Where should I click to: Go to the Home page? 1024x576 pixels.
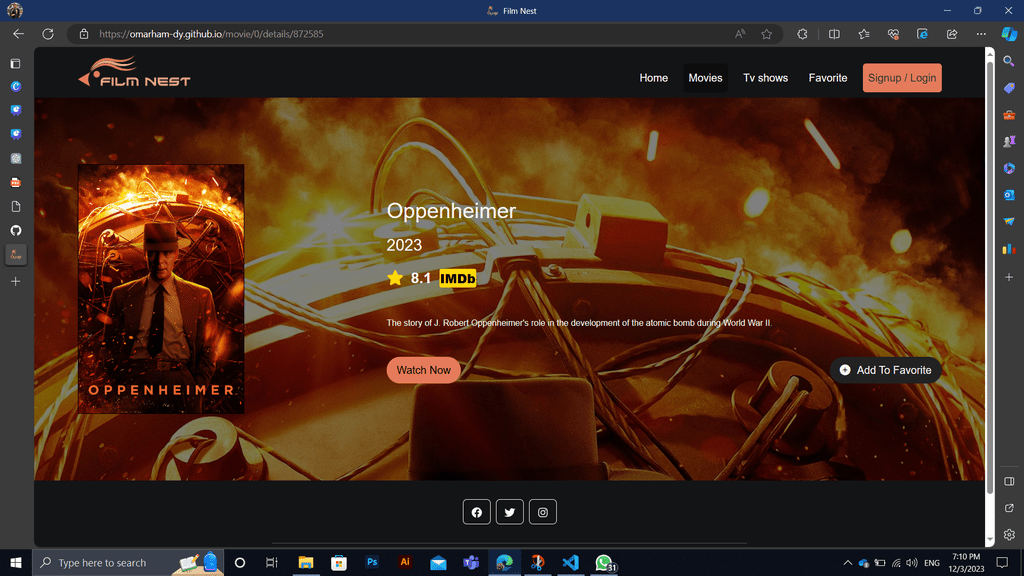click(654, 78)
